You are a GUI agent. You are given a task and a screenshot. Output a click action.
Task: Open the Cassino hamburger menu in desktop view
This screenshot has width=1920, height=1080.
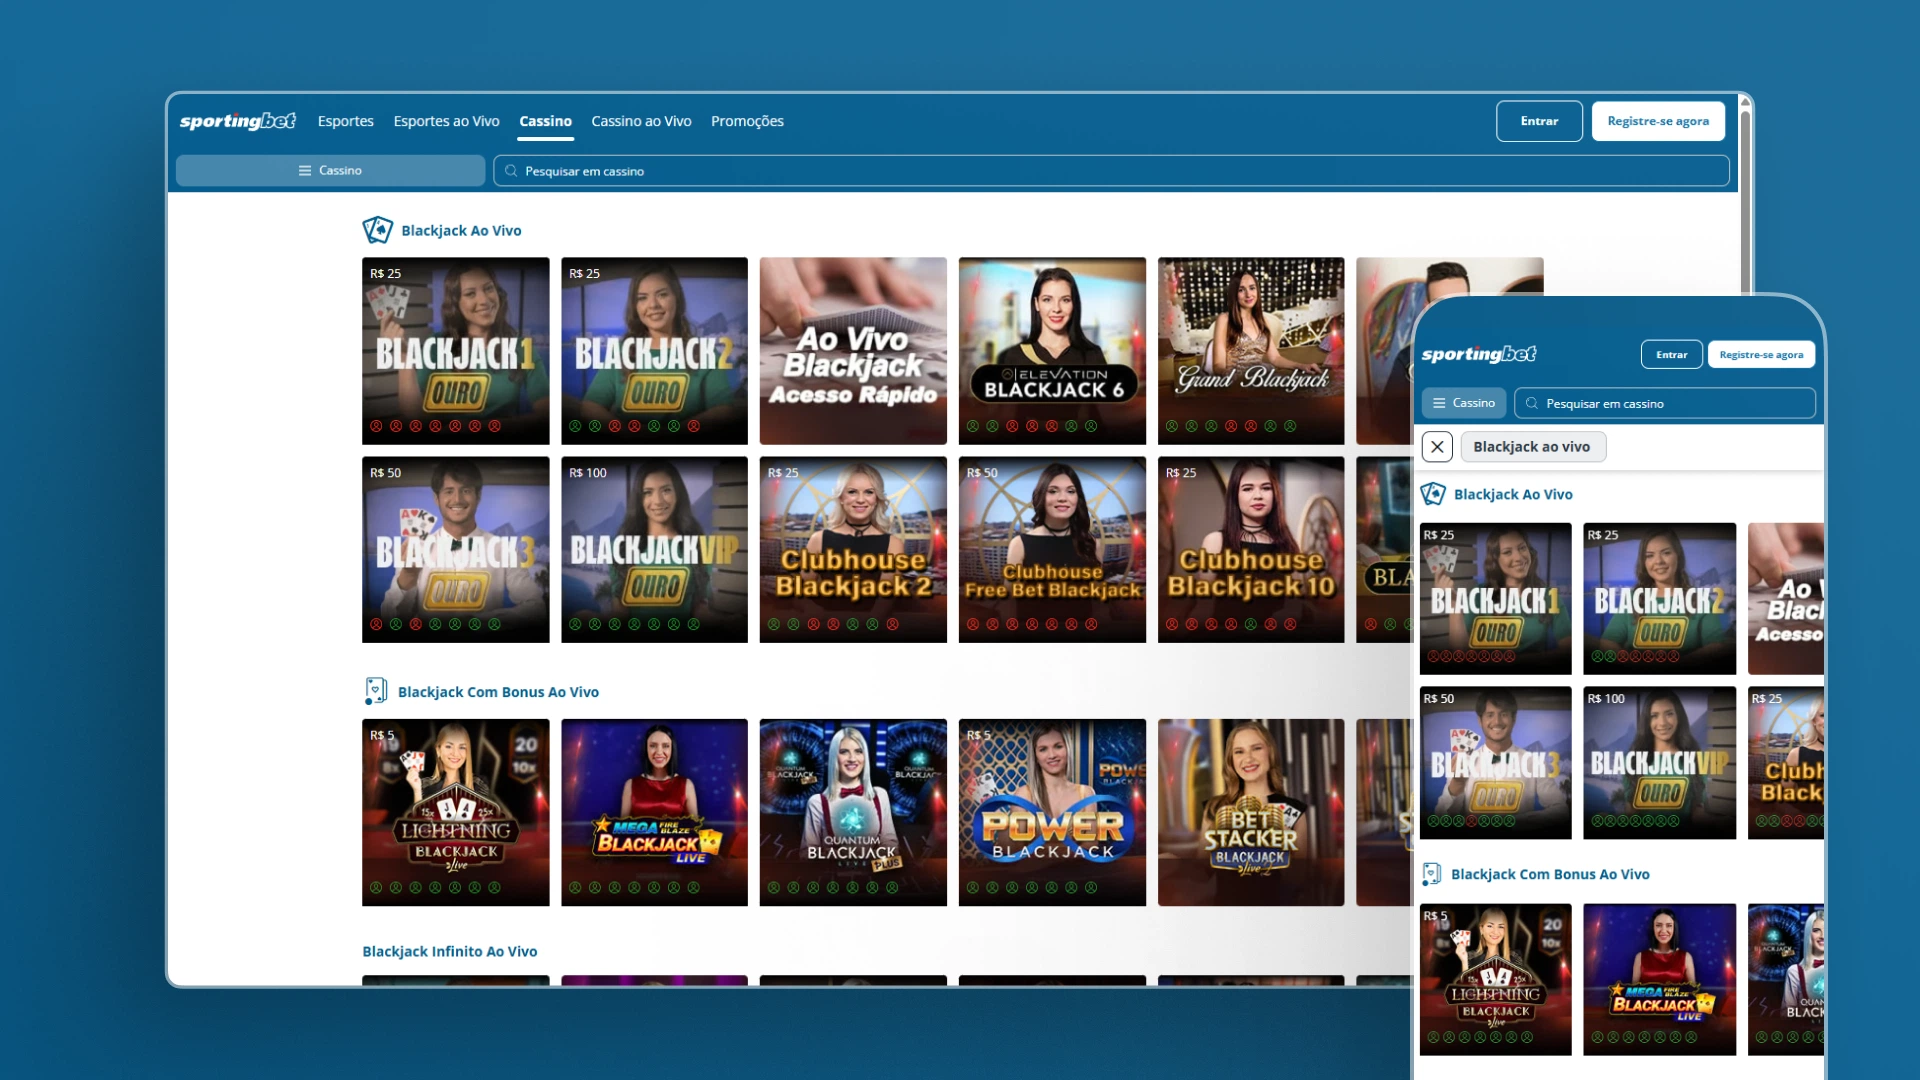point(330,171)
